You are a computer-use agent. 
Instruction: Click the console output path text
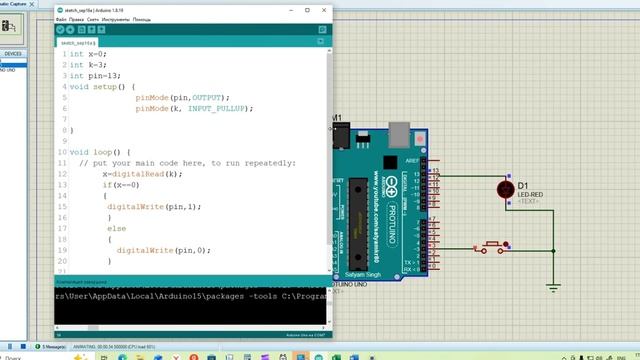(191, 296)
